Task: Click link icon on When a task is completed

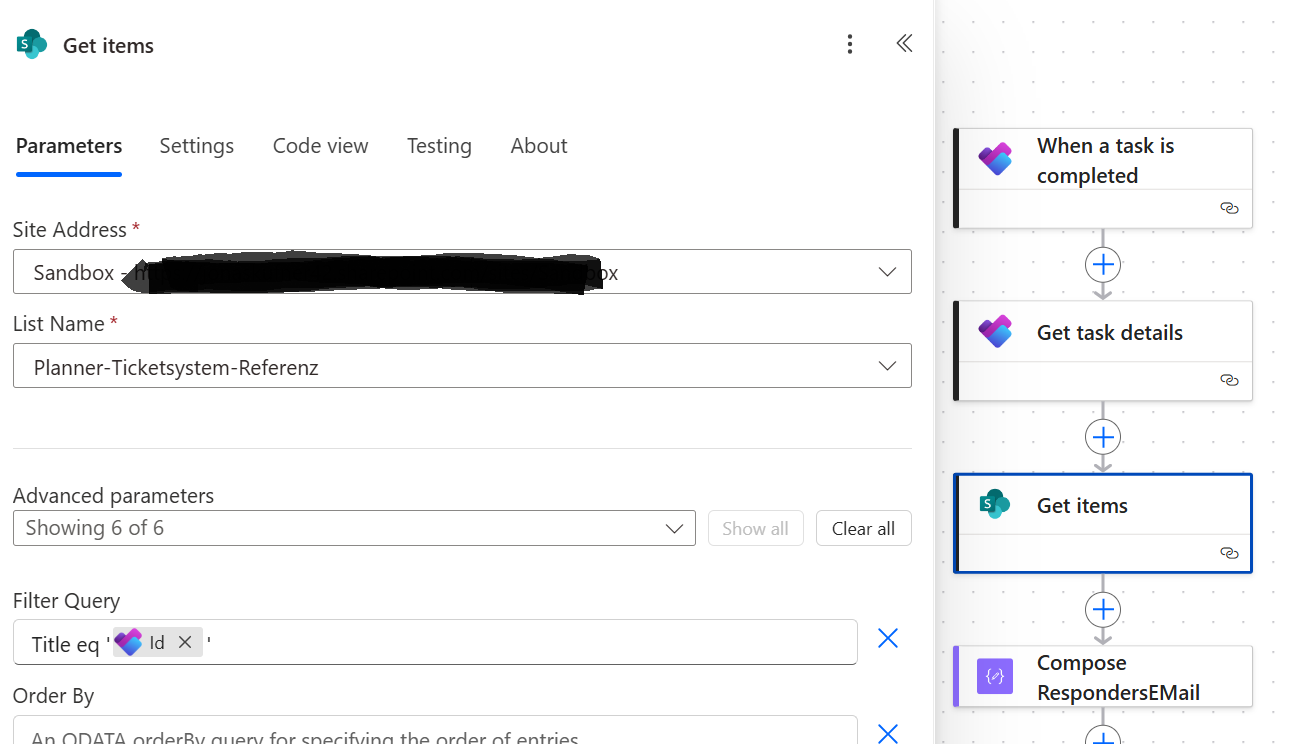Action: click(1229, 208)
